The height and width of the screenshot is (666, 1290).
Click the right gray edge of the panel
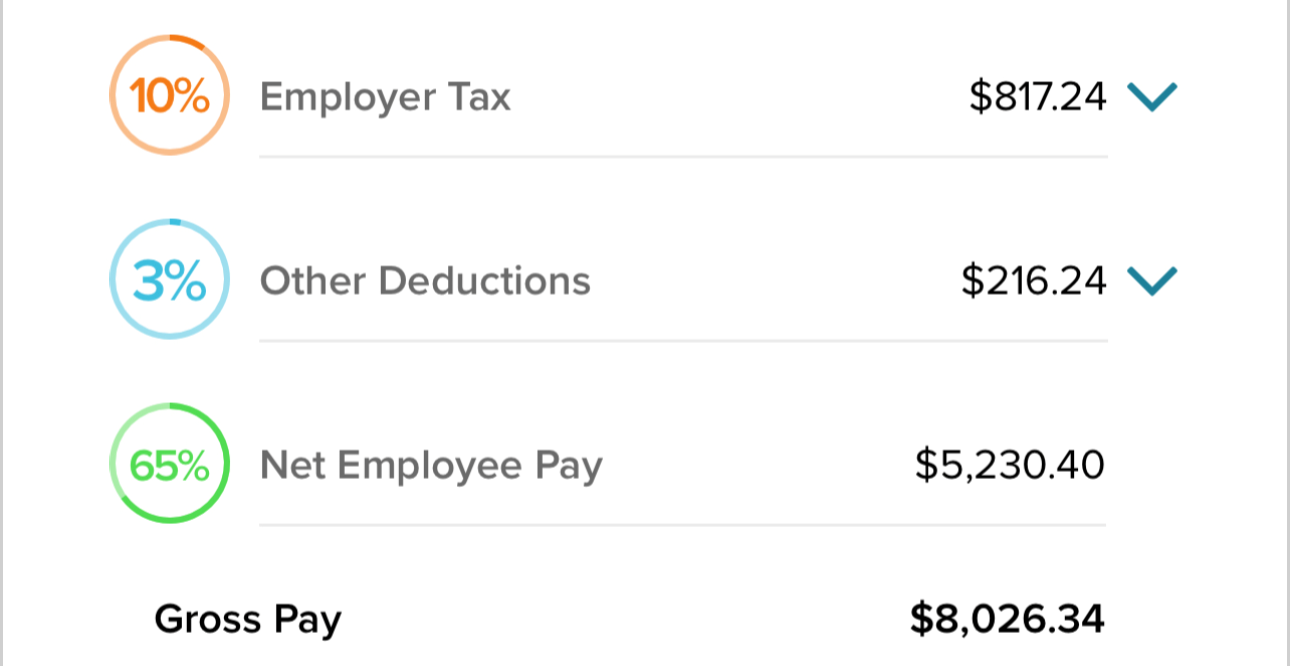pos(1286,333)
